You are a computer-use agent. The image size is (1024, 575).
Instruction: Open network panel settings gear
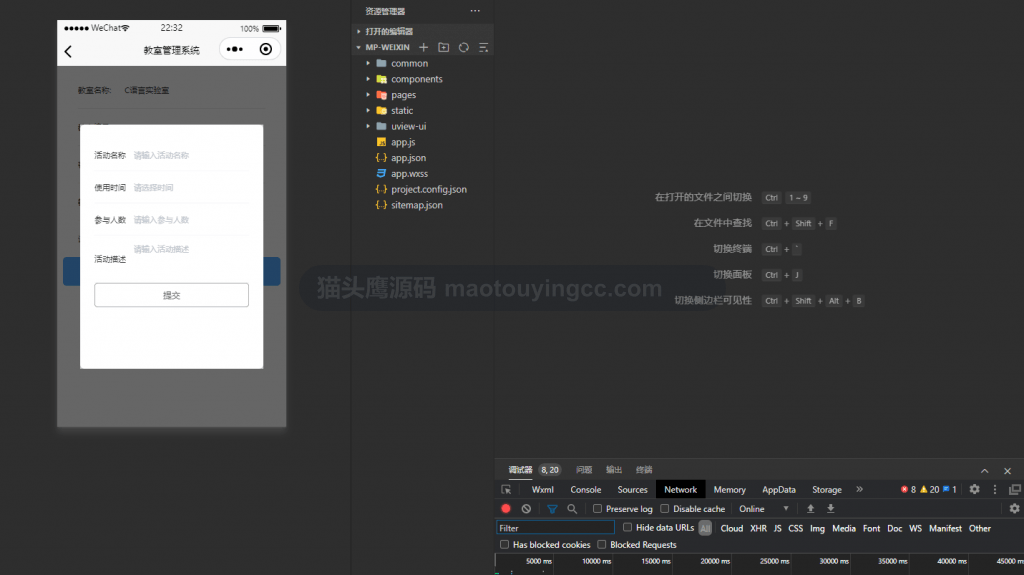tap(1014, 508)
